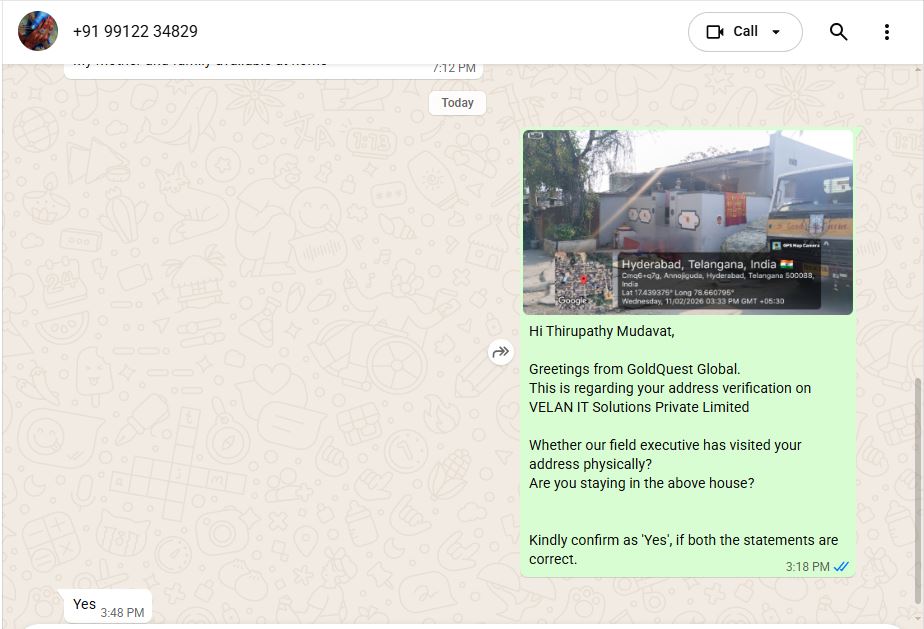Forward the address verification message
924x629 pixels.
500,352
